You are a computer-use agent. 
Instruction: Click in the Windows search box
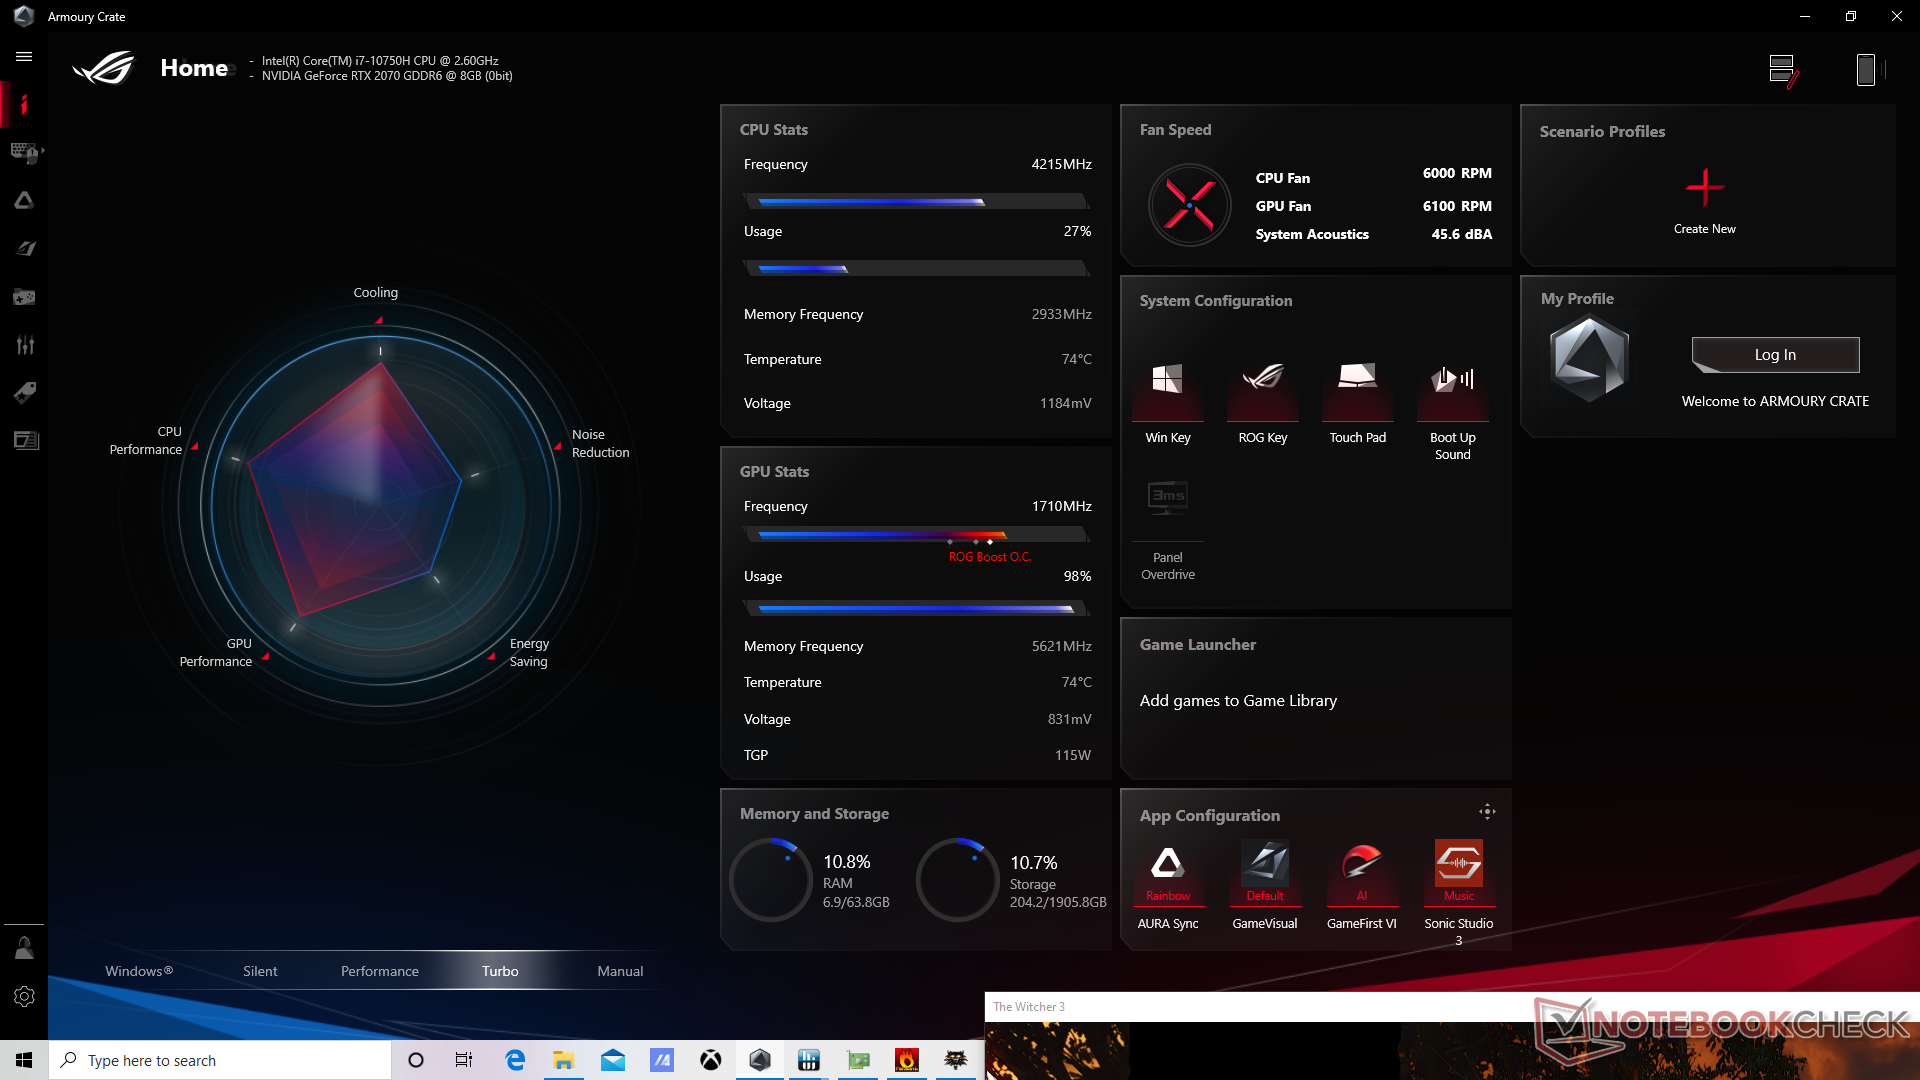220,1060
